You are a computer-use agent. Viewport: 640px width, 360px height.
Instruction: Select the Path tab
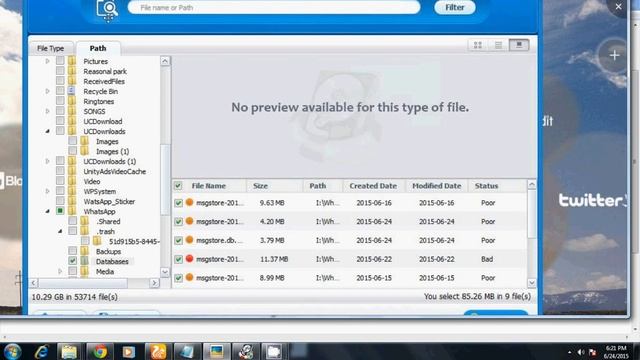tap(98, 48)
